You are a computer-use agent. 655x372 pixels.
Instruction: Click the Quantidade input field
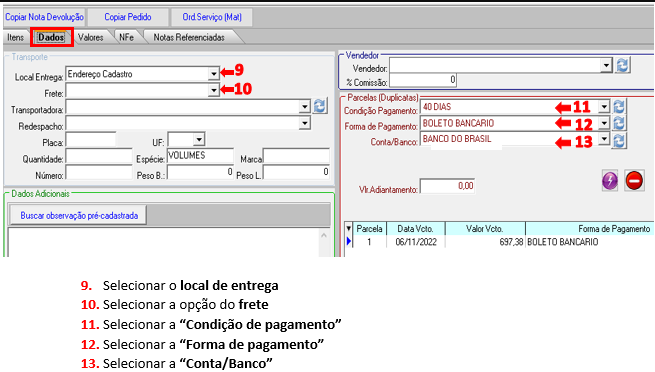(99, 156)
